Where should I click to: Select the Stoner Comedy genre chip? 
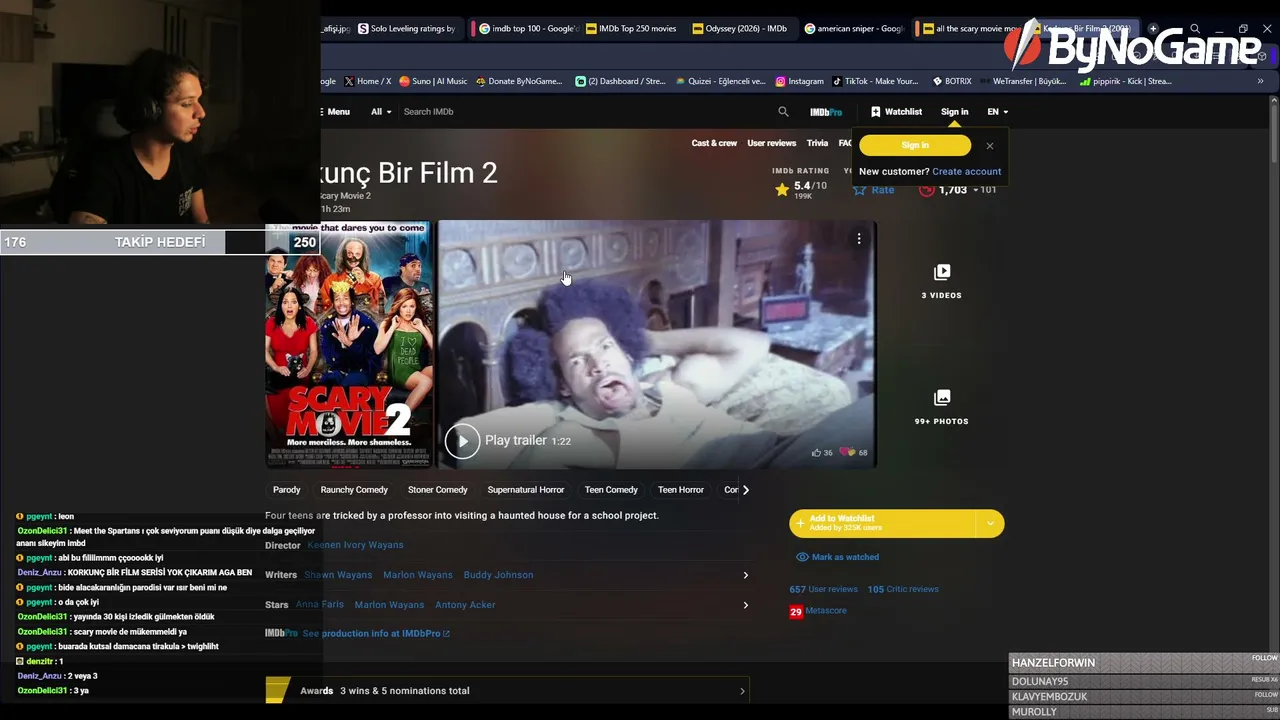438,490
